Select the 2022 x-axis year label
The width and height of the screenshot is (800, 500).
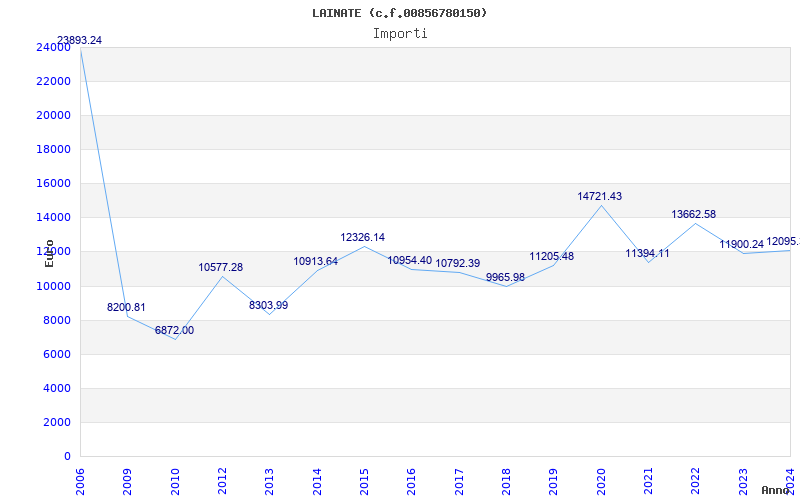696,482
